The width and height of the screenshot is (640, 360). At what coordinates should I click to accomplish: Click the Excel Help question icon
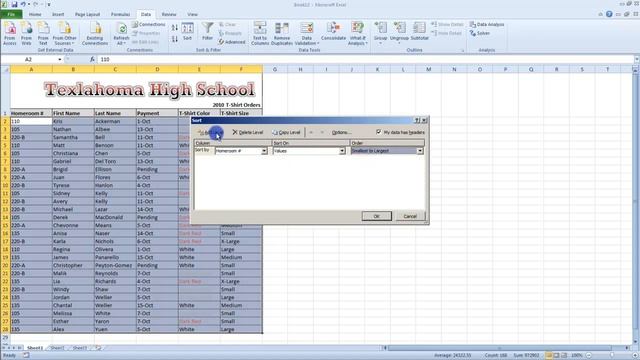609,14
